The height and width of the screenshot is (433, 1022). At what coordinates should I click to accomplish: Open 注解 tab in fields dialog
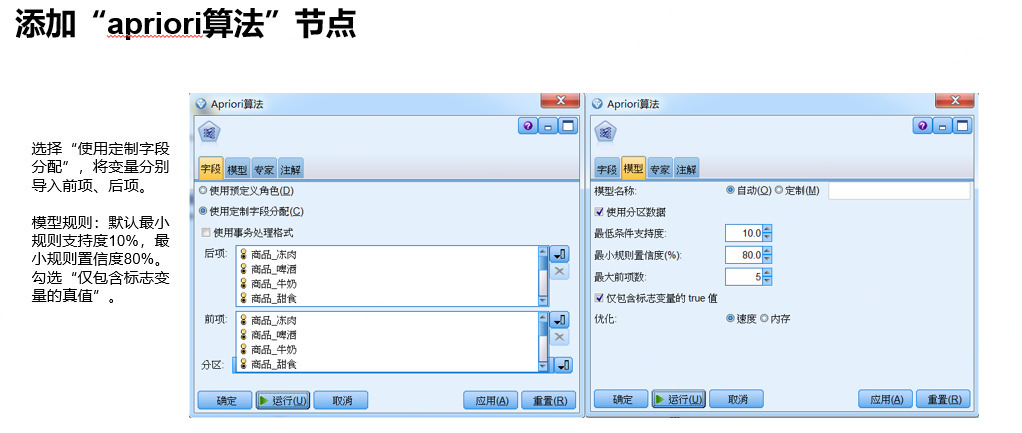[291, 170]
